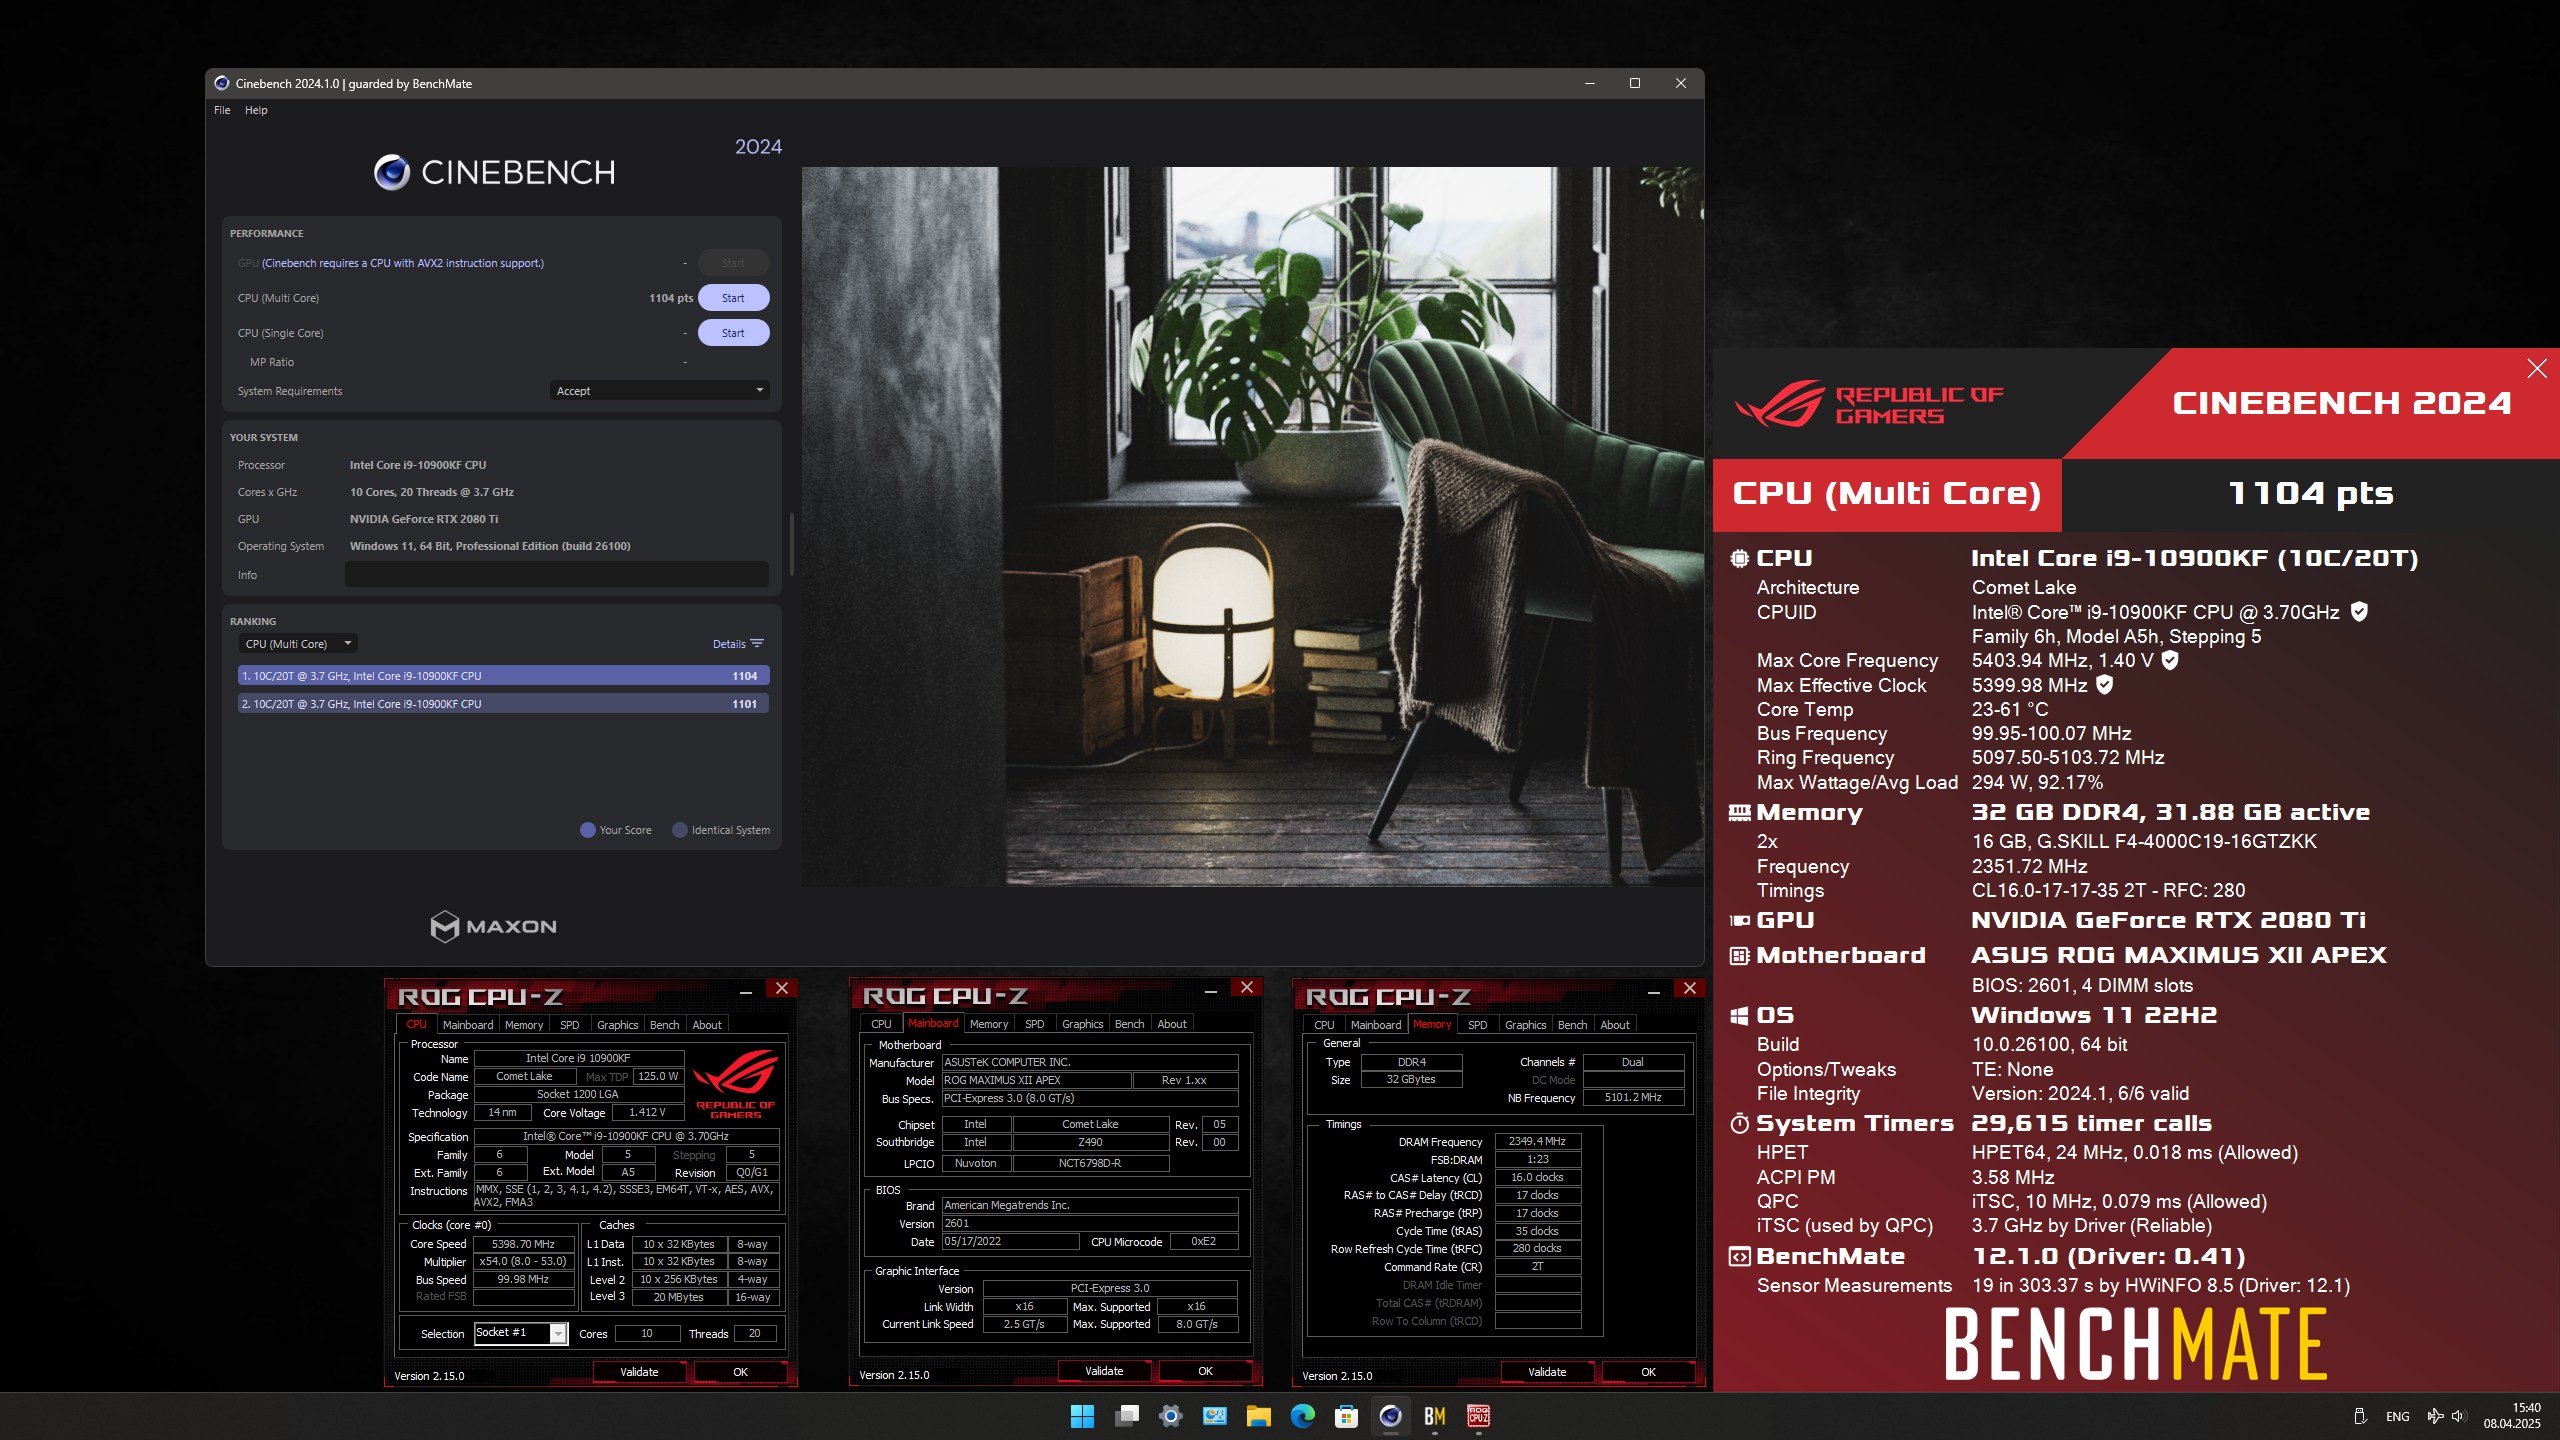This screenshot has height=1440, width=2560.
Task: Switch to Cinebench via its taskbar icon
Action: pos(1390,1416)
